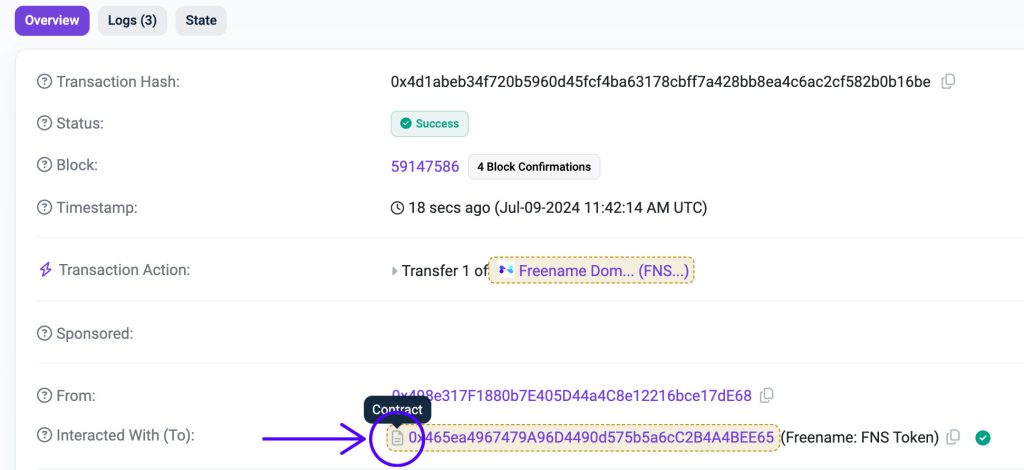This screenshot has height=470, width=1024.
Task: Click the green verified checkmark icon
Action: 983,437
